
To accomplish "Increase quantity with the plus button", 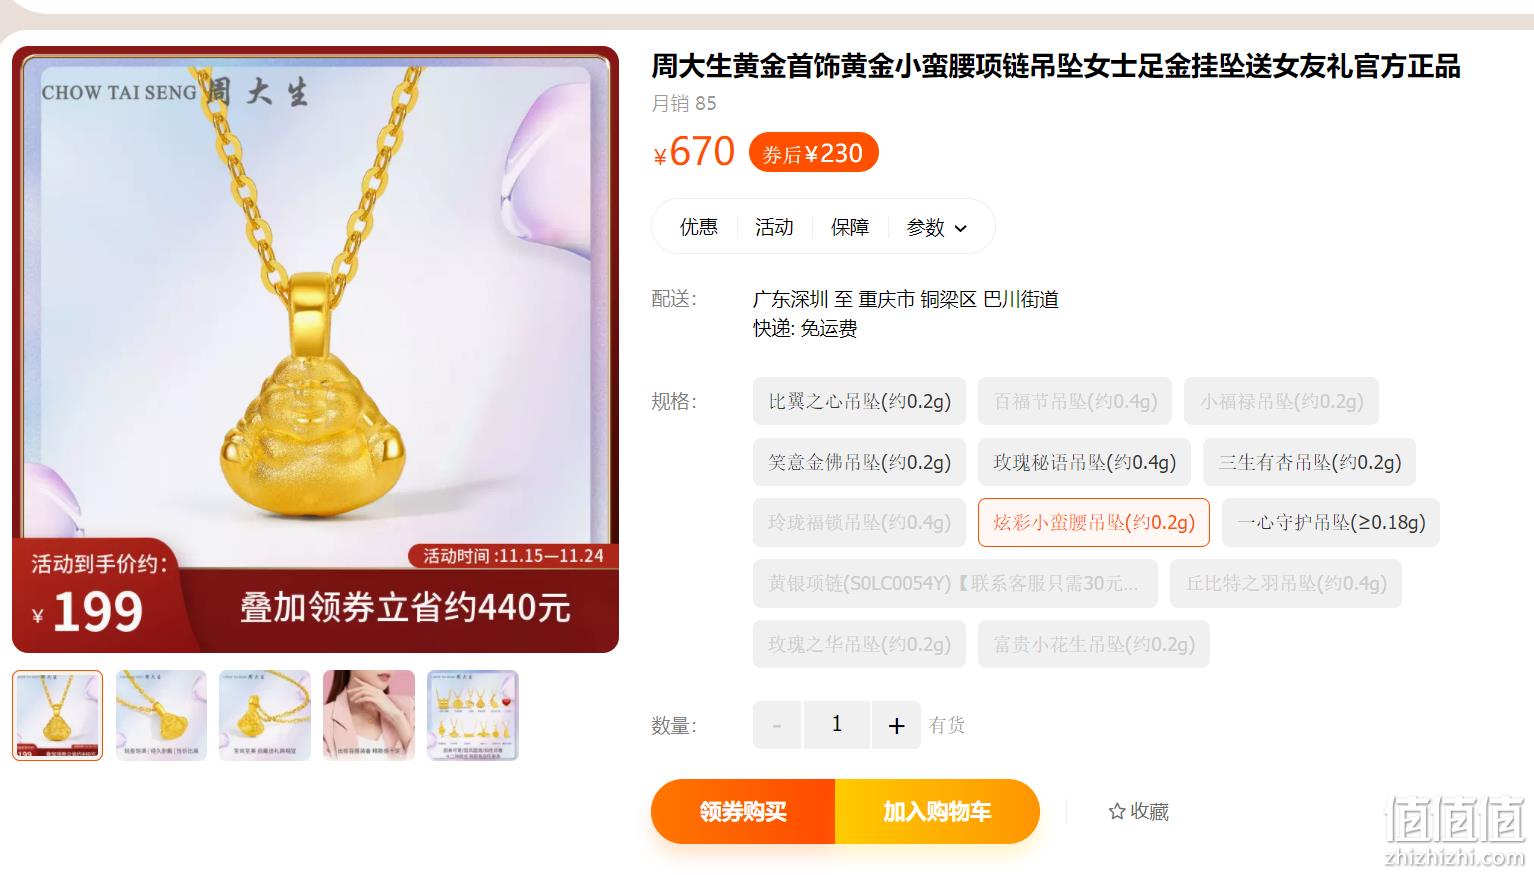I will coord(896,725).
